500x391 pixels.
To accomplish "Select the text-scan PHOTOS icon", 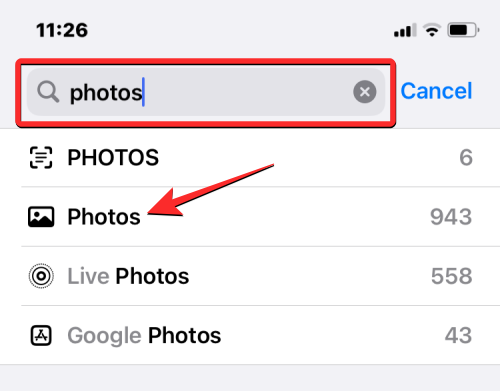I will (x=41, y=157).
